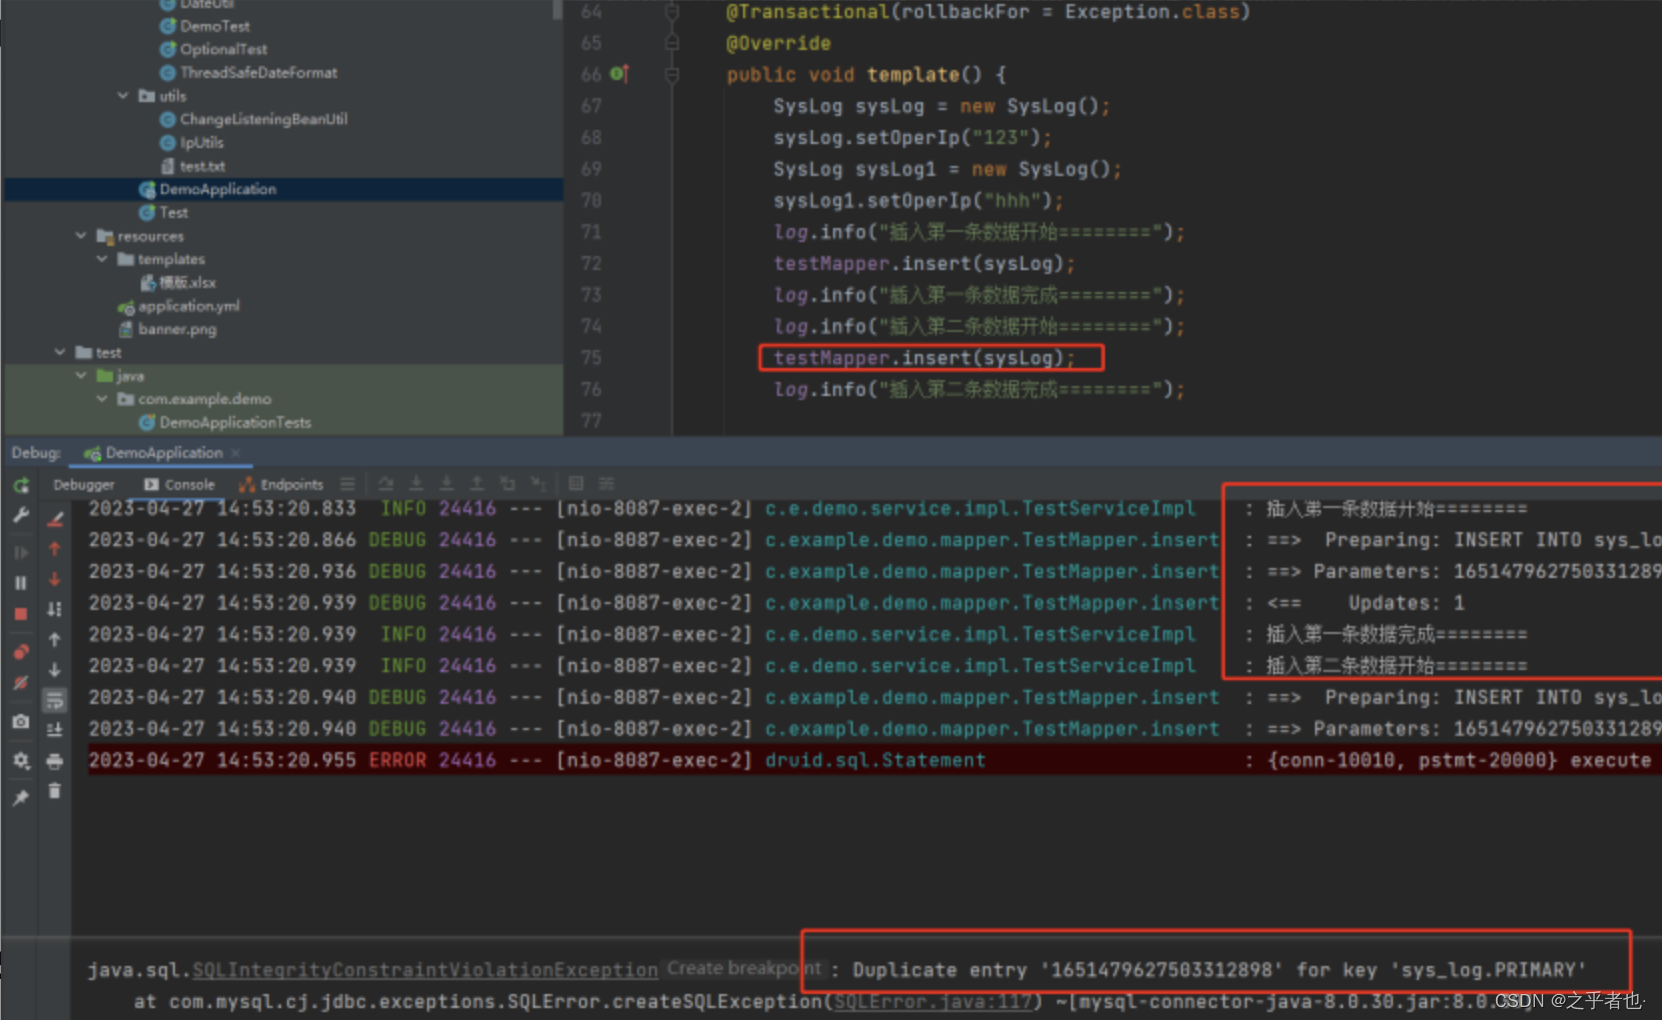This screenshot has width=1662, height=1020.
Task: Collapse the resources folder in project tree
Action: 82,236
